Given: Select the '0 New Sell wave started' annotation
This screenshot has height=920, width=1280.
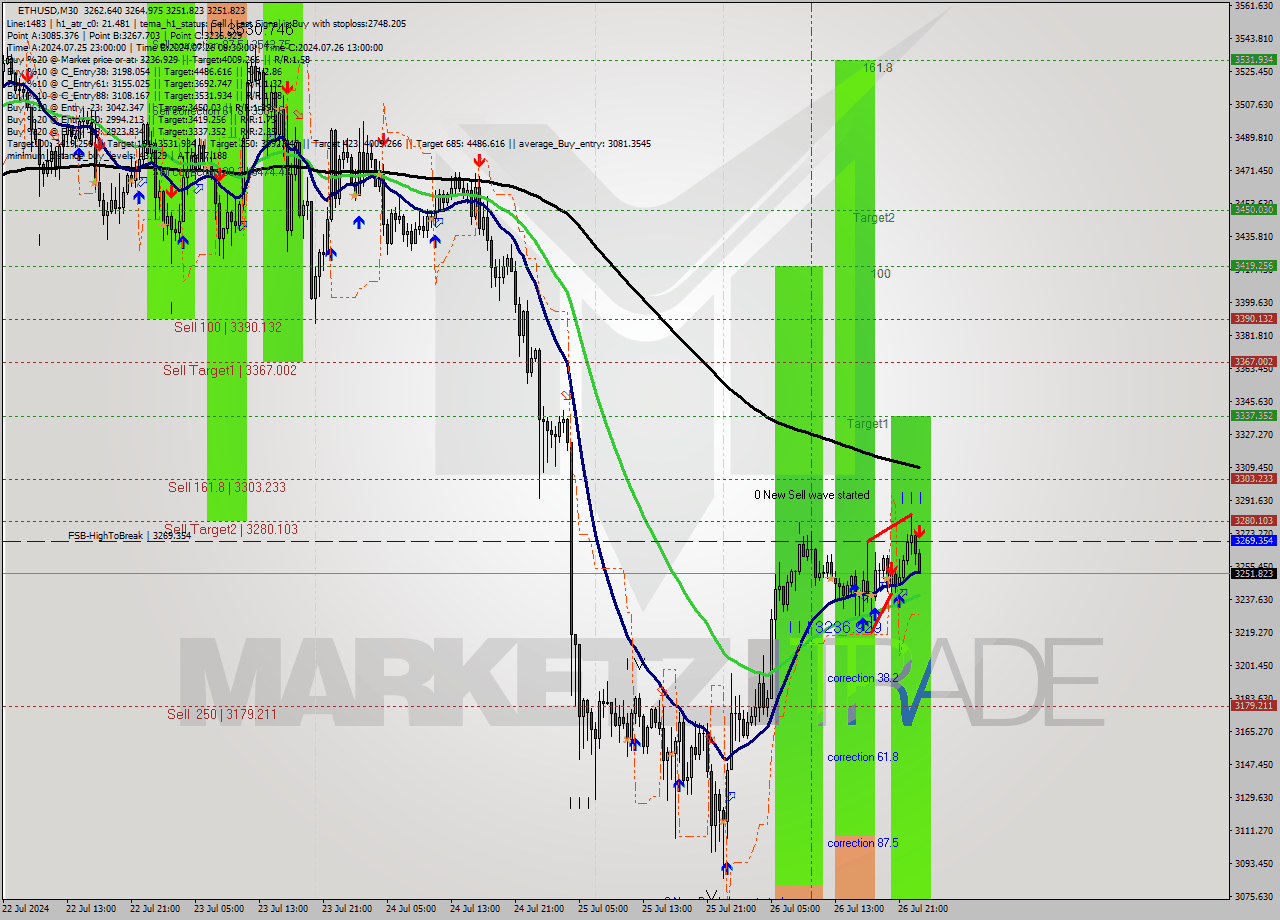Looking at the screenshot, I should 812,495.
